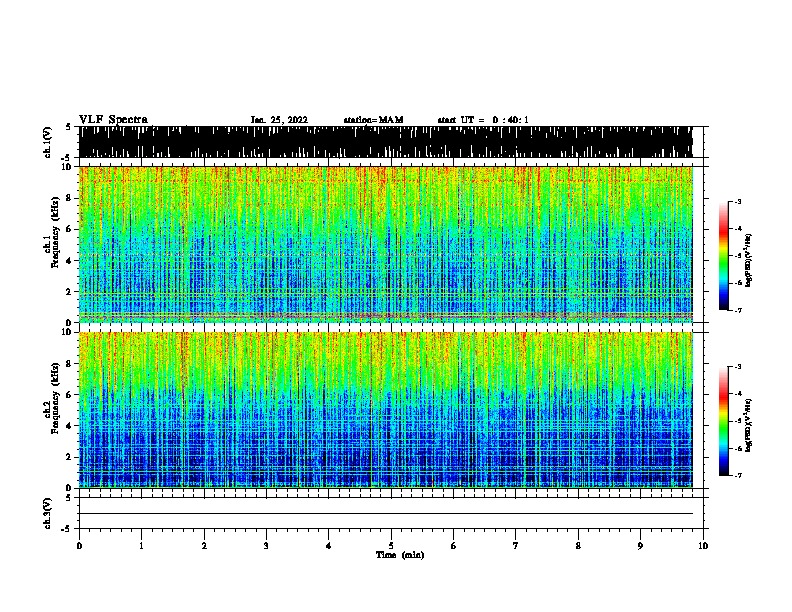Click the log(PSD) label beside ch.1 color bar
The height and width of the screenshot is (612, 792).
748,260
